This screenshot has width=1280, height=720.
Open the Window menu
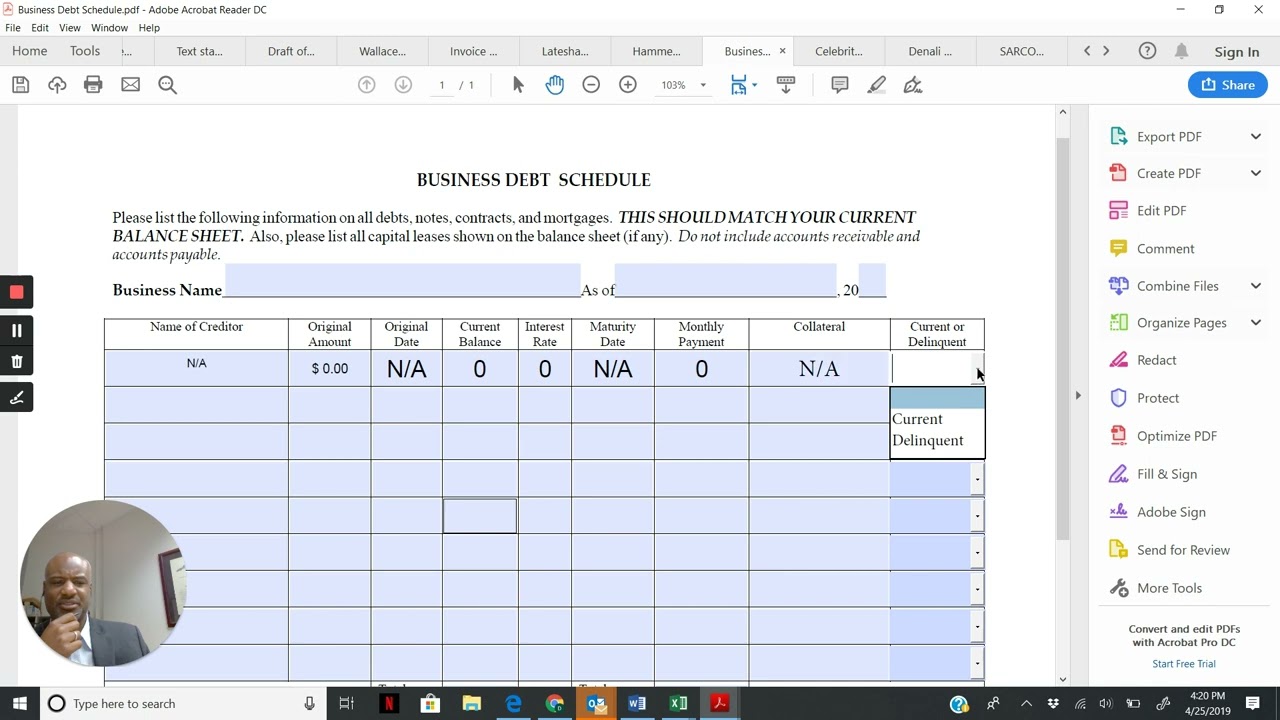pos(109,28)
